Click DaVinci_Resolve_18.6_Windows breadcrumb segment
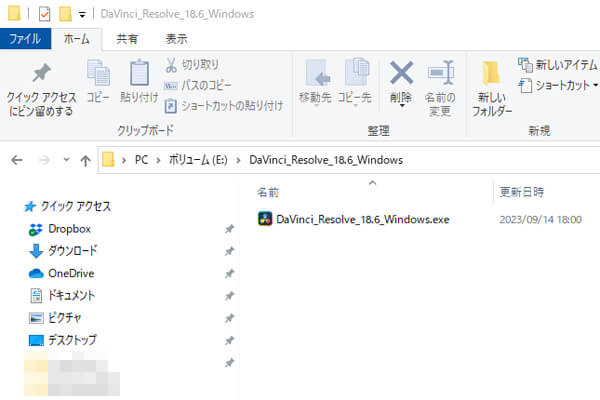The width and height of the screenshot is (600, 400). 326,160
